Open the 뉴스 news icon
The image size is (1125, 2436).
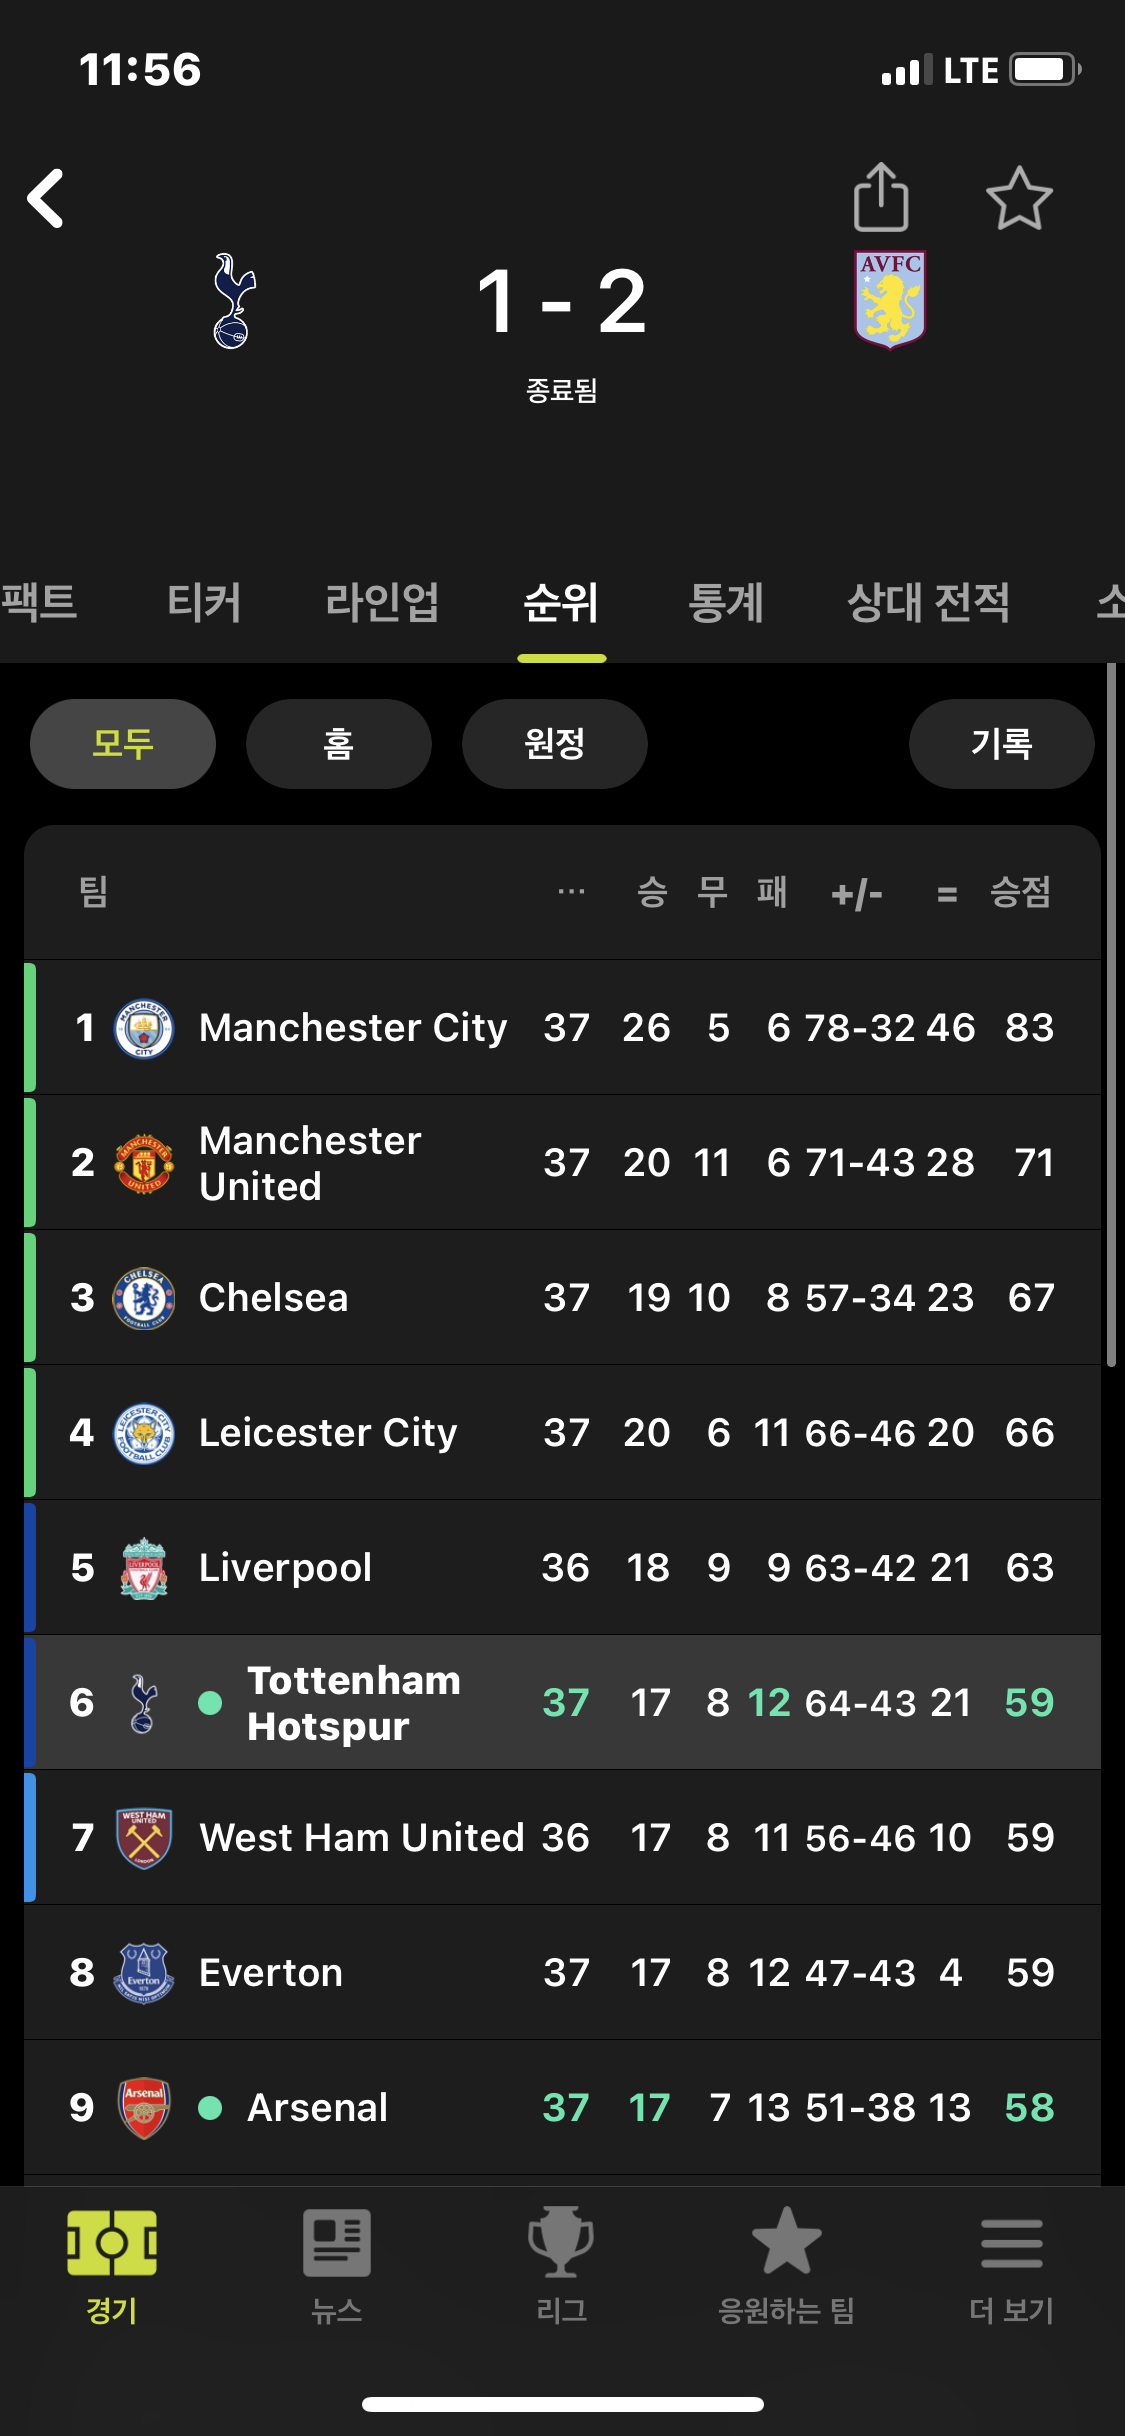click(x=337, y=2243)
